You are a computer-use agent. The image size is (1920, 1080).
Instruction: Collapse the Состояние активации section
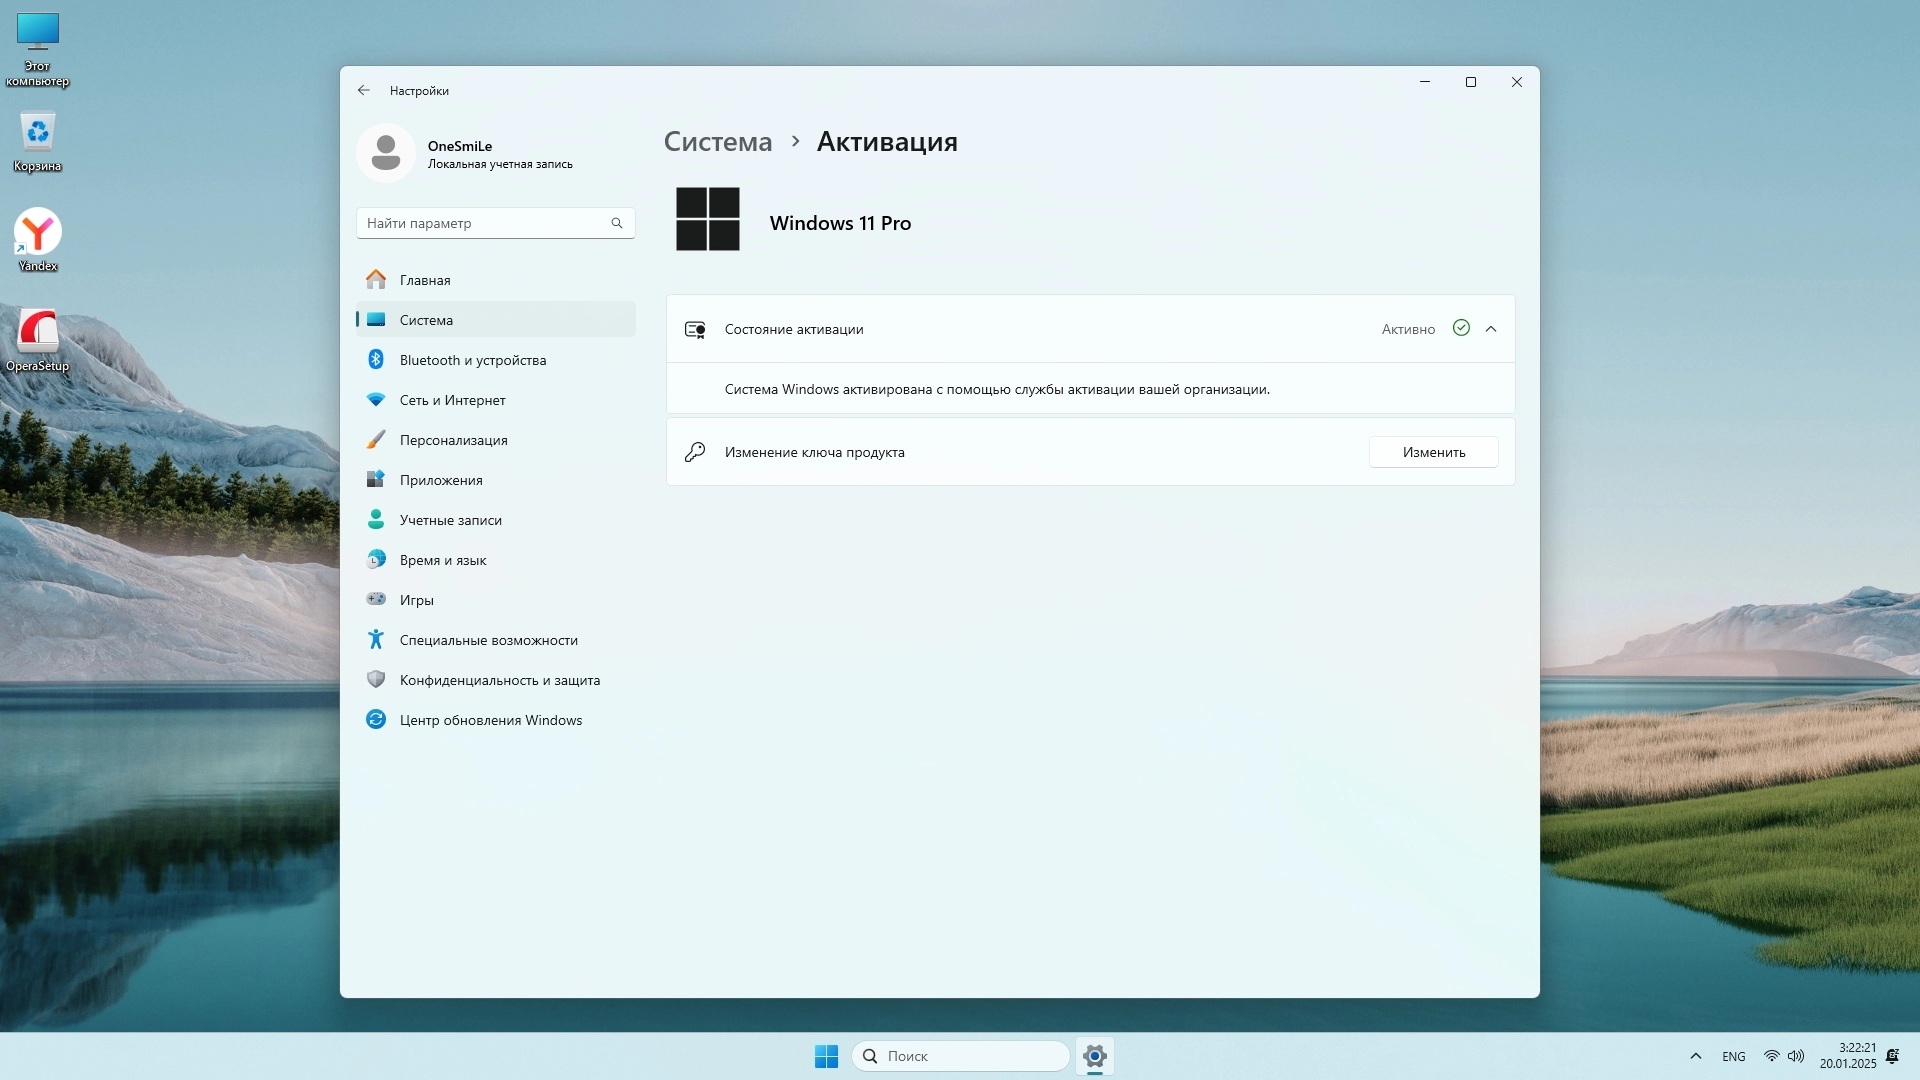coord(1491,329)
